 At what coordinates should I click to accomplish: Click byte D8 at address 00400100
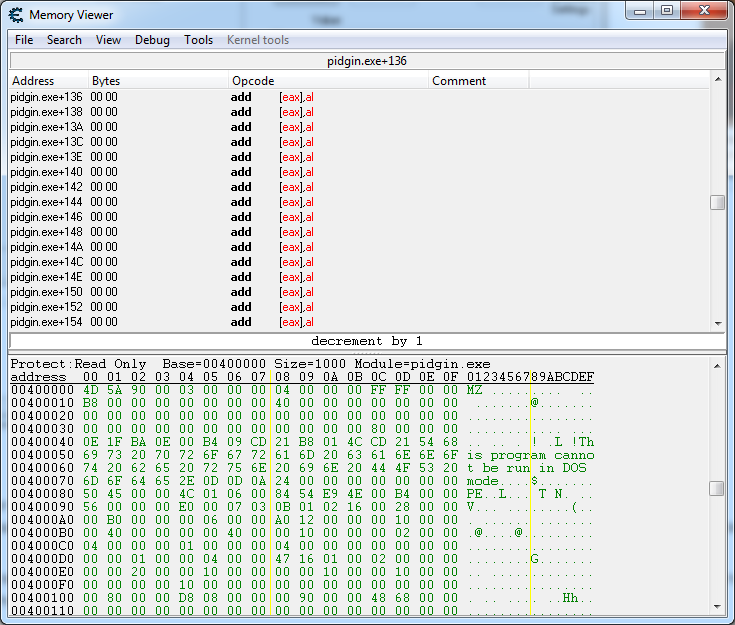(186, 598)
